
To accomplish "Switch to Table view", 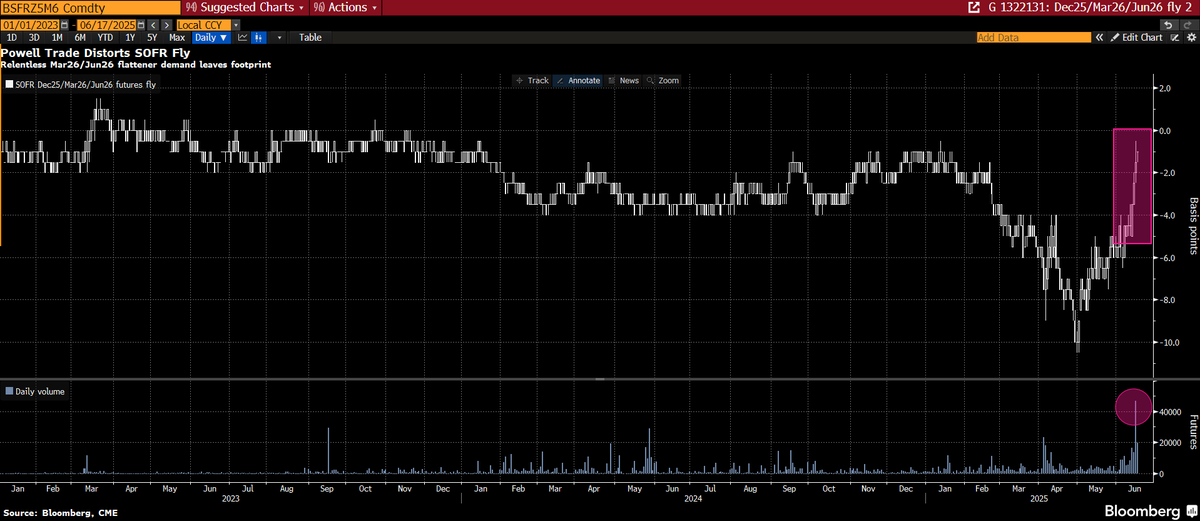I will 310,37.
